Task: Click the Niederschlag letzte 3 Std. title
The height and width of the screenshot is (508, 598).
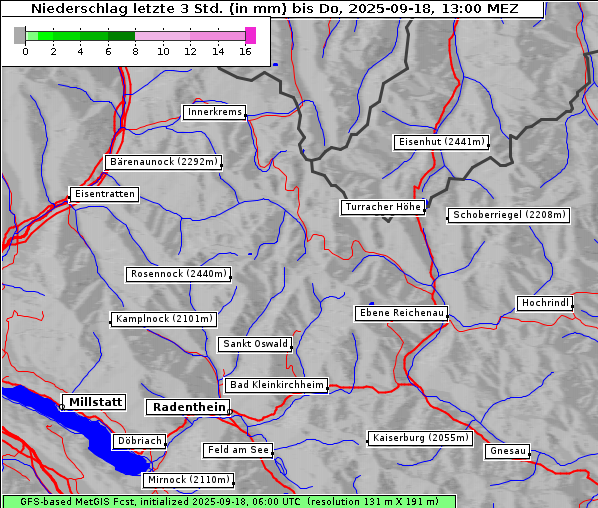Action: point(274,8)
